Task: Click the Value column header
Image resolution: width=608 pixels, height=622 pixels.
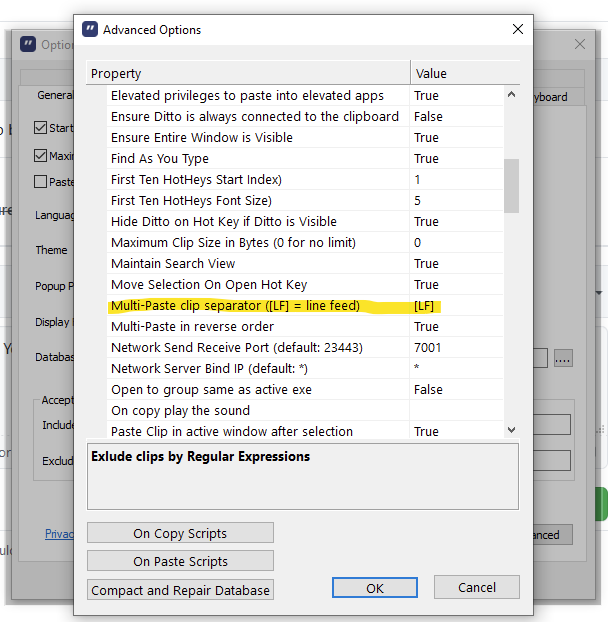Action: pos(465,73)
